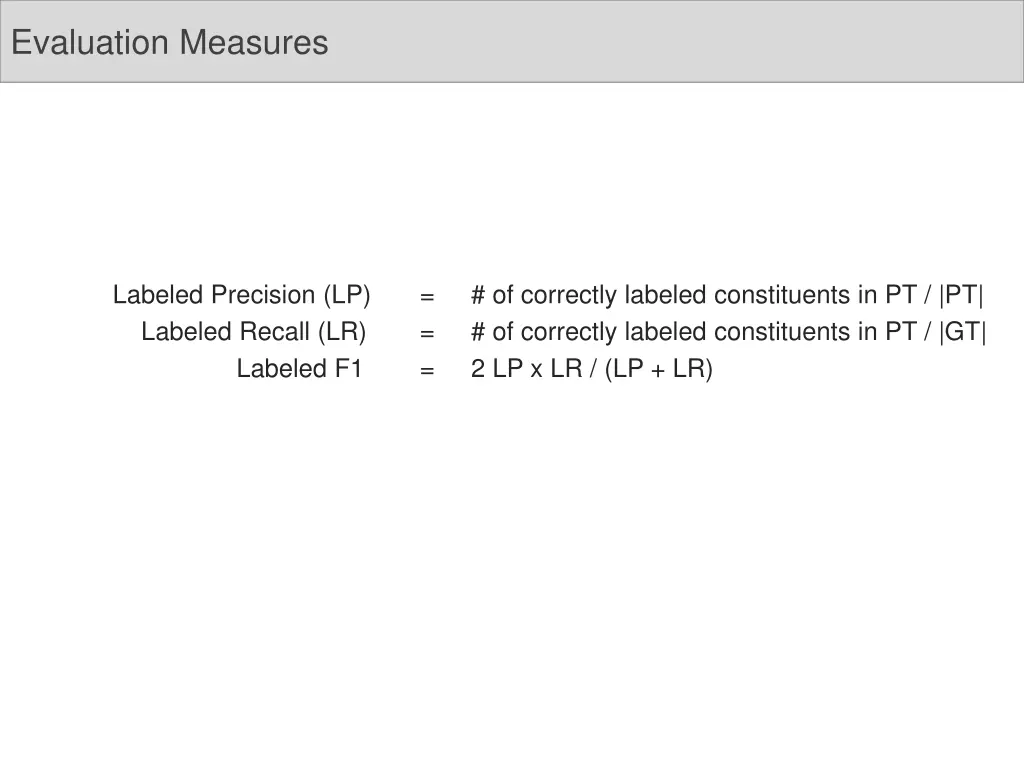Click the "#" symbol starting the recall formula
The height and width of the screenshot is (768, 1024).
pyautogui.click(x=478, y=332)
